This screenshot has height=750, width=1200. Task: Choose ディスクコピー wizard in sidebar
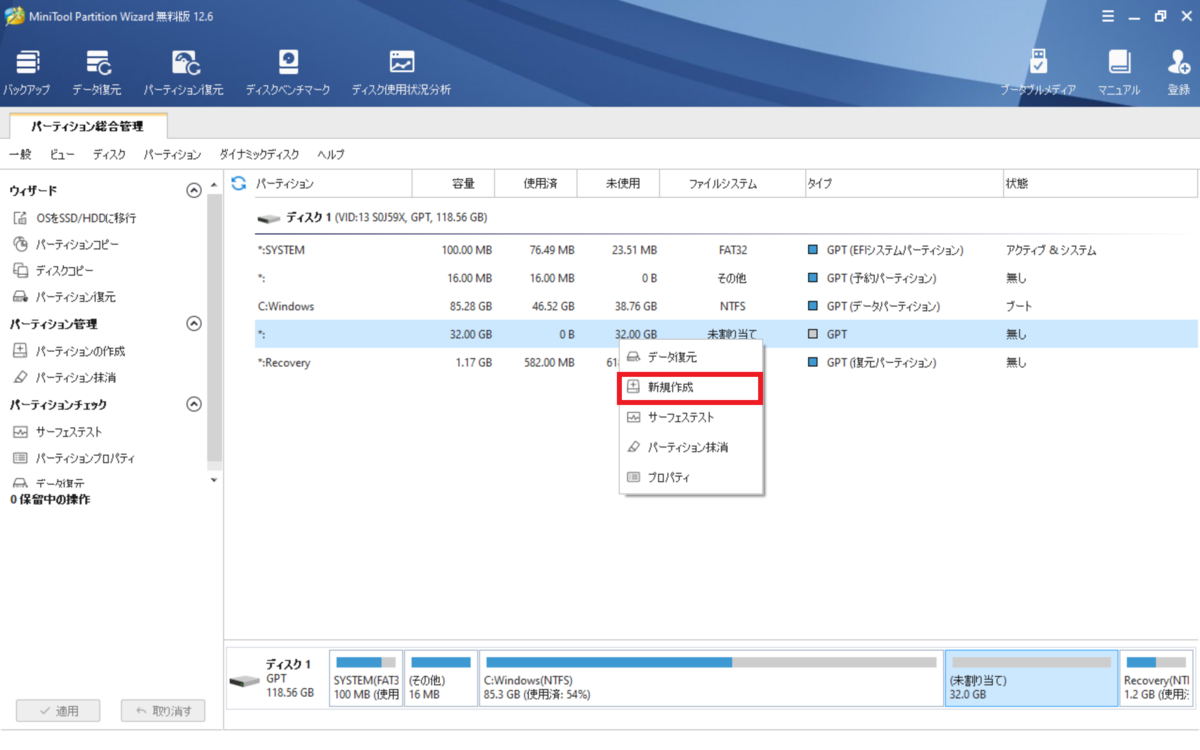(54, 270)
